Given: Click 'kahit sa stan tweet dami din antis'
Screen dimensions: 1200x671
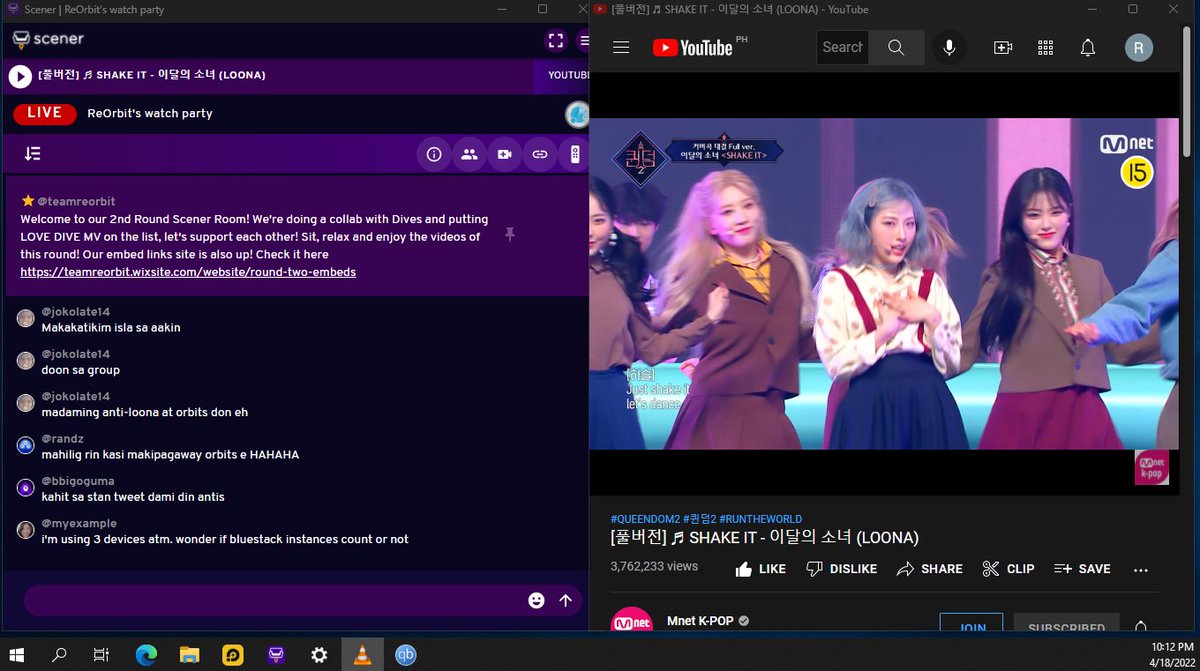Looking at the screenshot, I should (x=133, y=497).
